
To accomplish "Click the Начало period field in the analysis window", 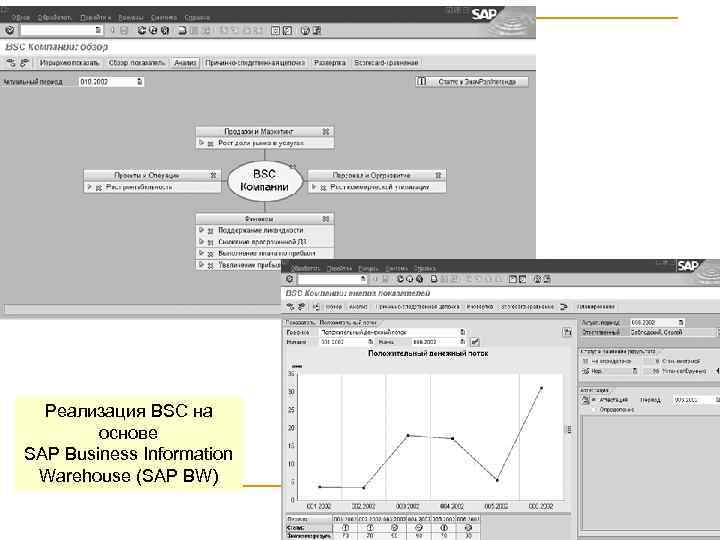I will click(x=346, y=342).
